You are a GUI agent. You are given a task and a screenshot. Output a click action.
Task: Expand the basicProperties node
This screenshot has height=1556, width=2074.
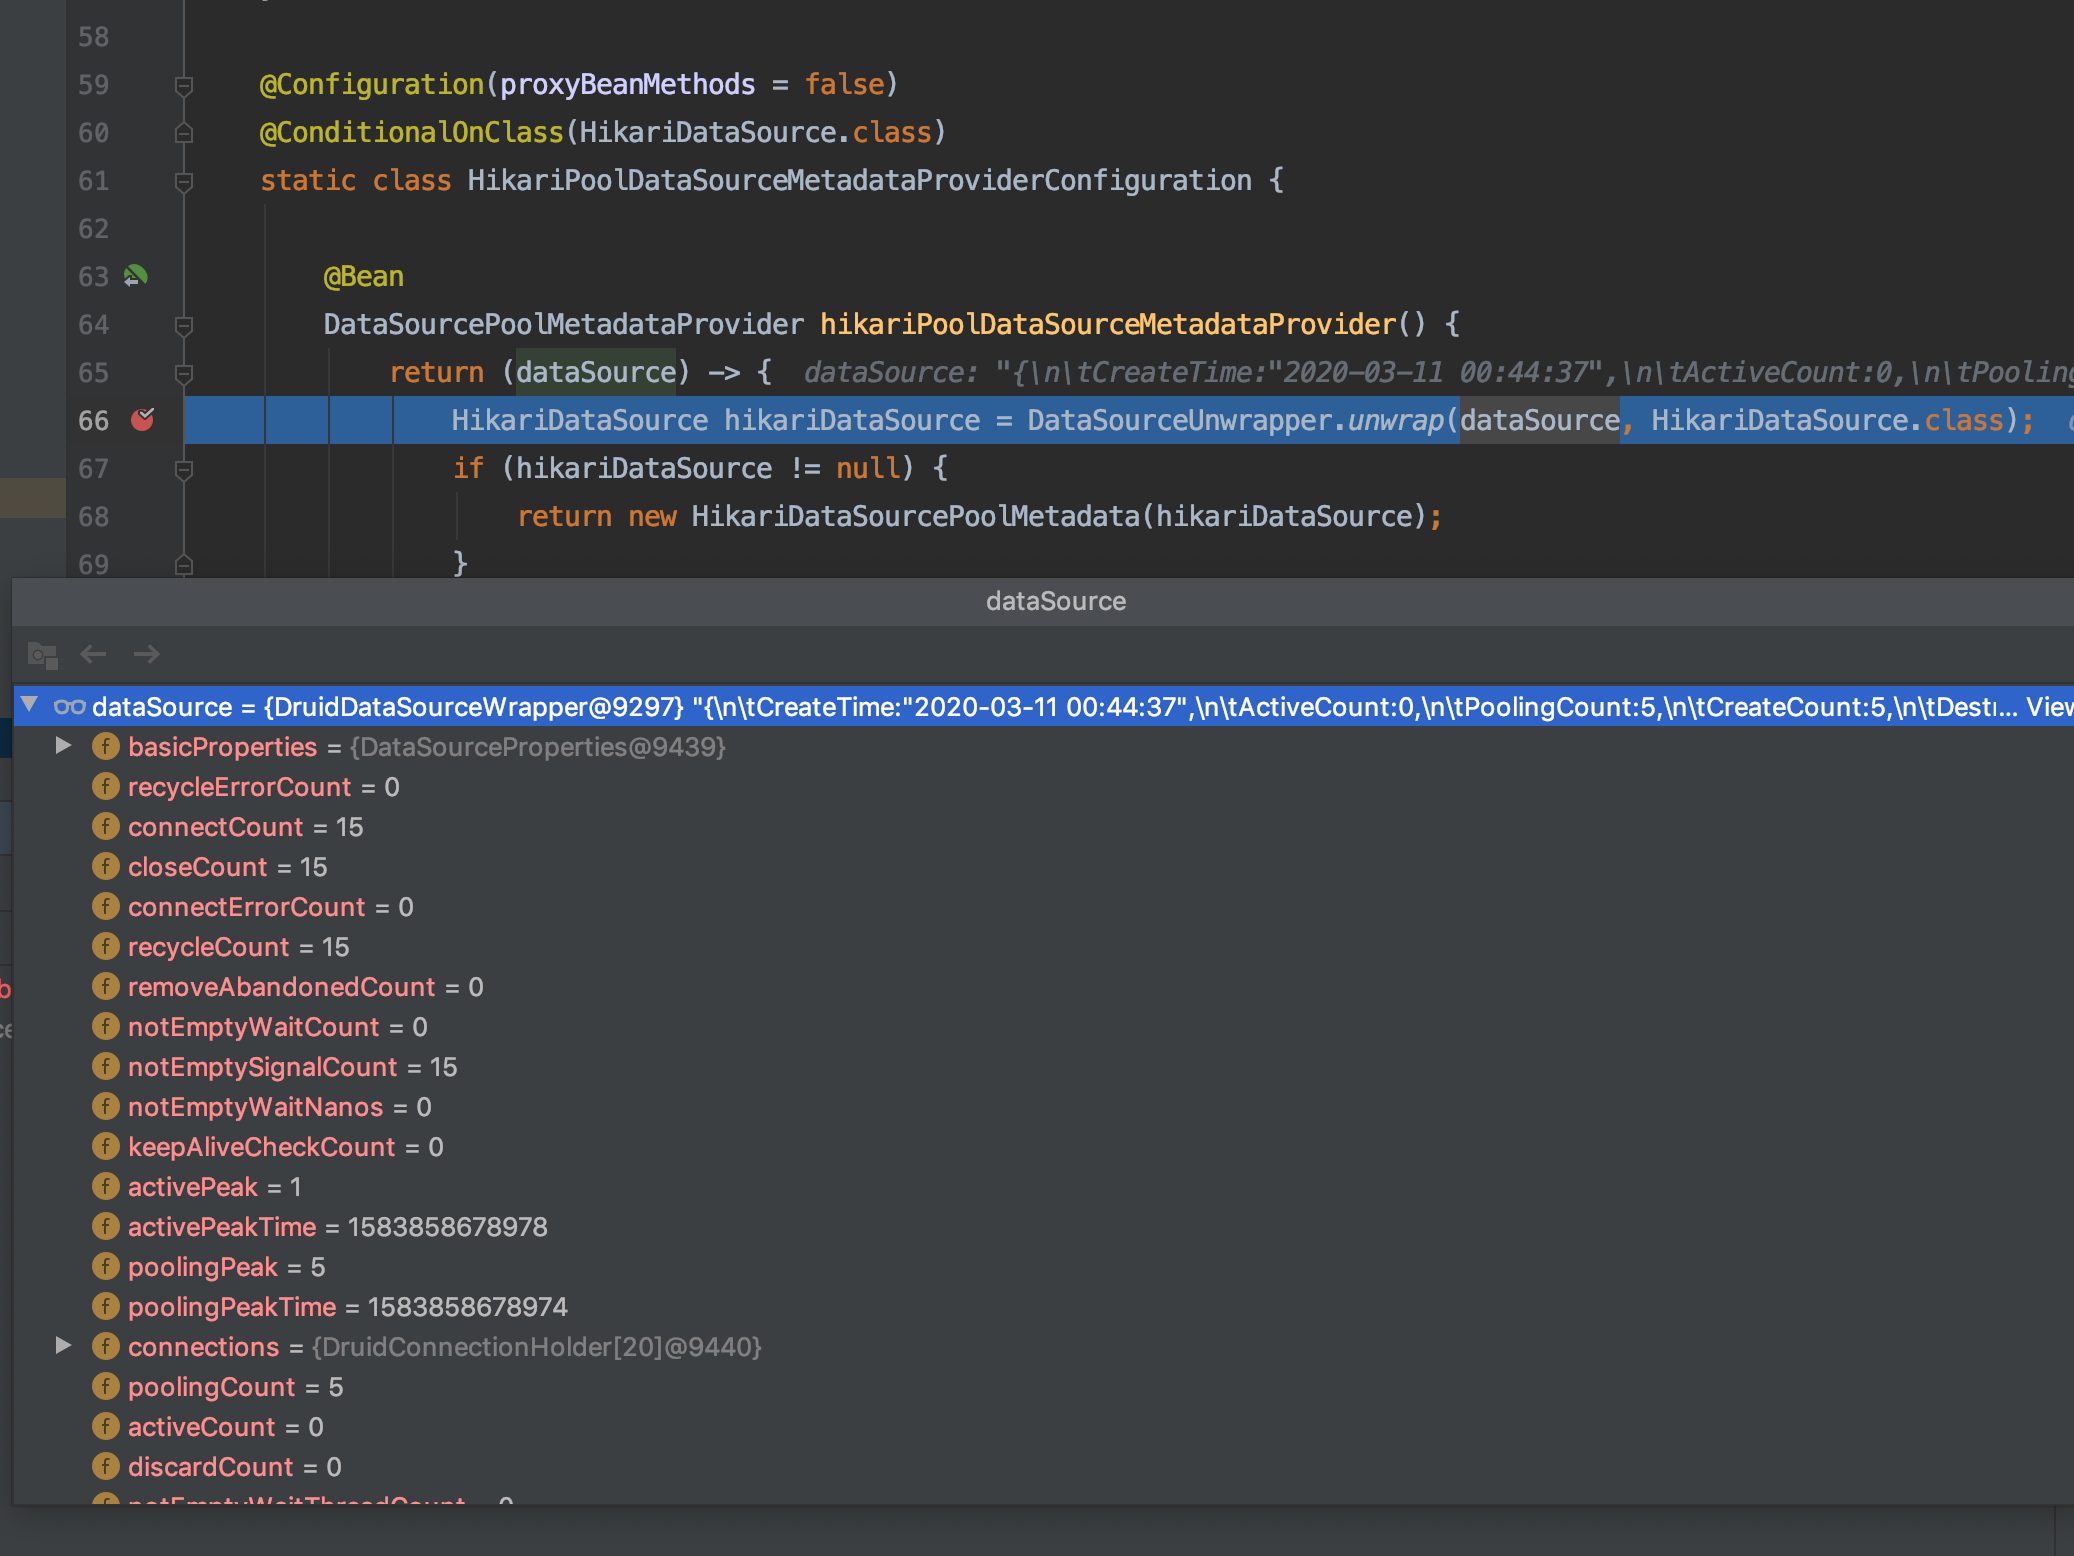[64, 746]
